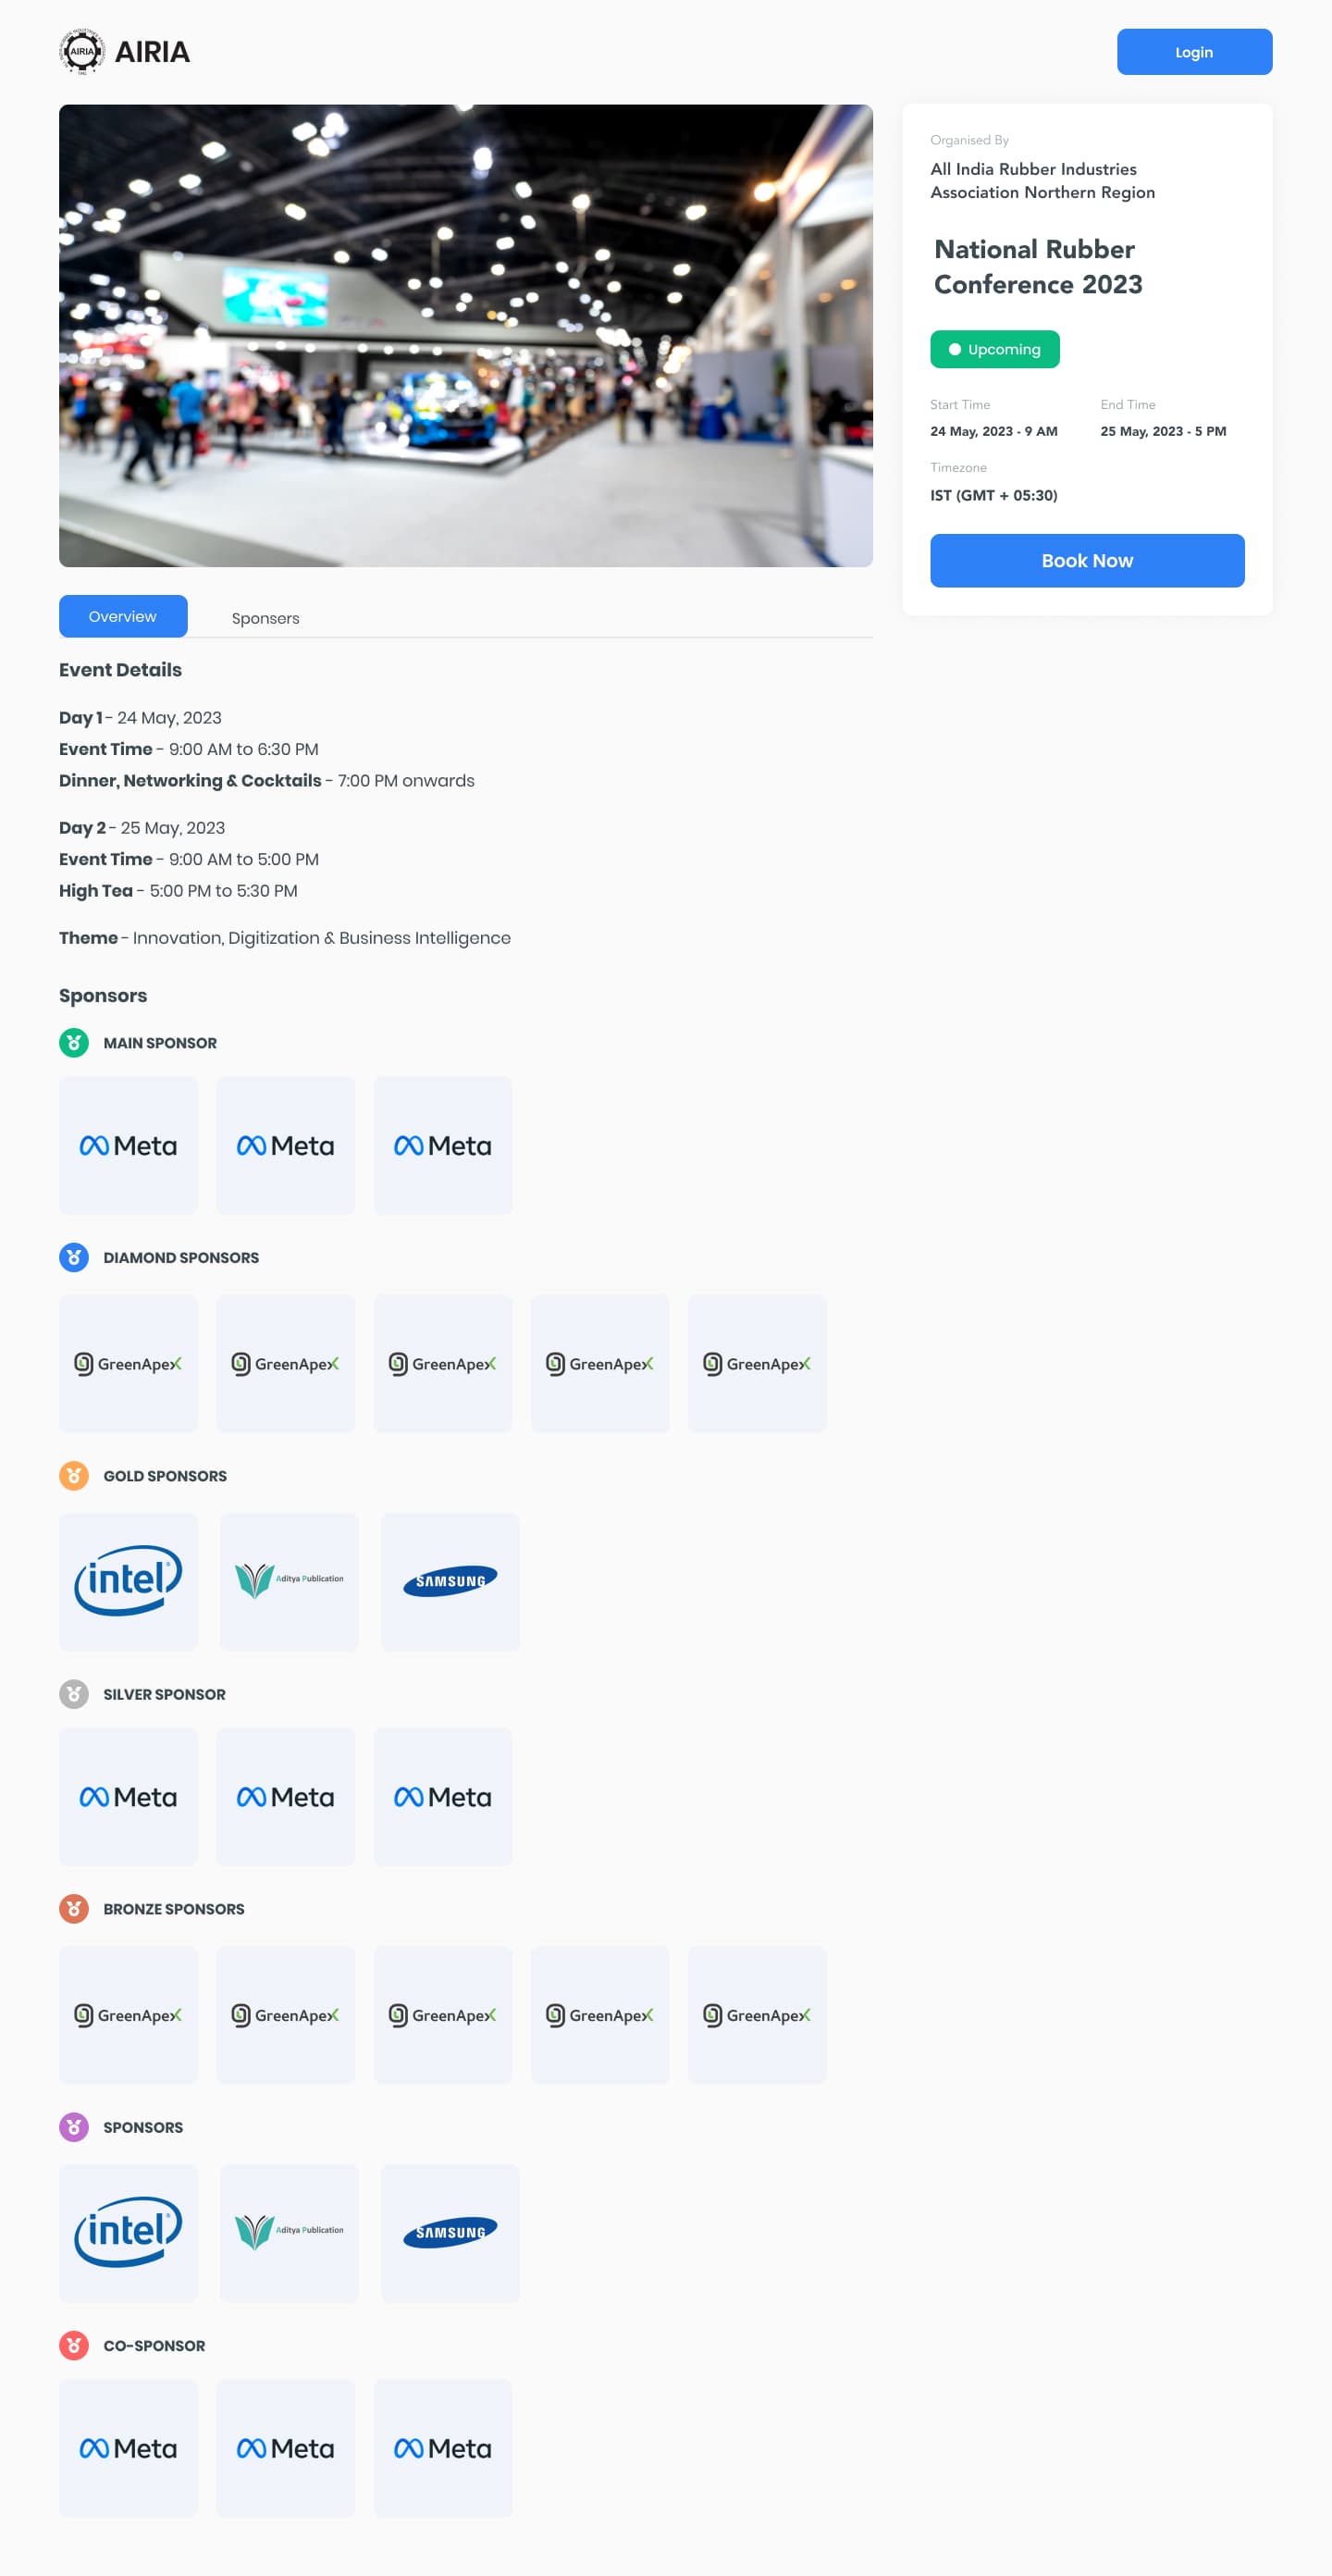The height and width of the screenshot is (2576, 1332).
Task: Click the AIRIA gear logo icon
Action: (82, 52)
